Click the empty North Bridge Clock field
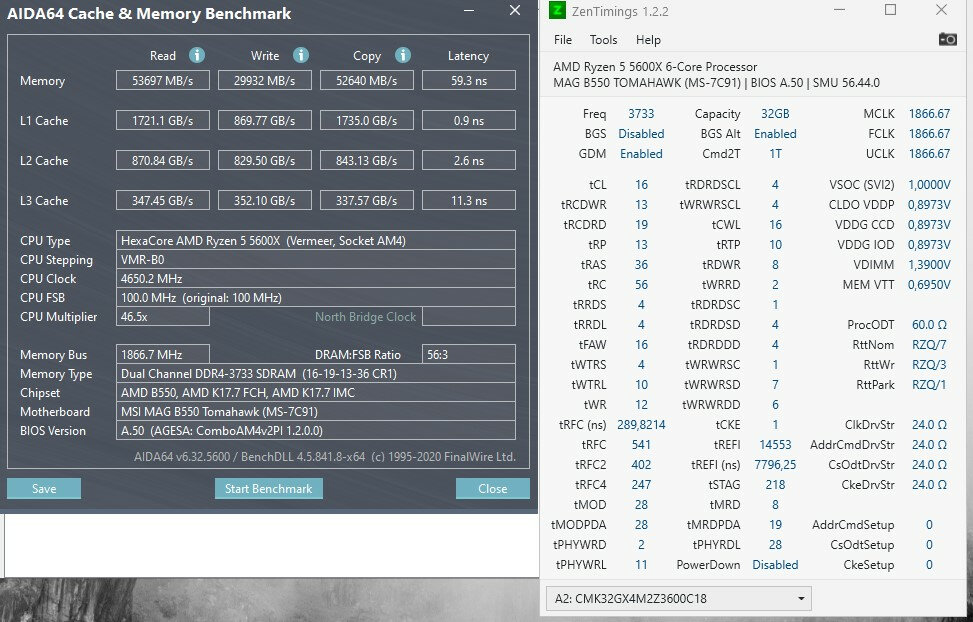 point(469,317)
